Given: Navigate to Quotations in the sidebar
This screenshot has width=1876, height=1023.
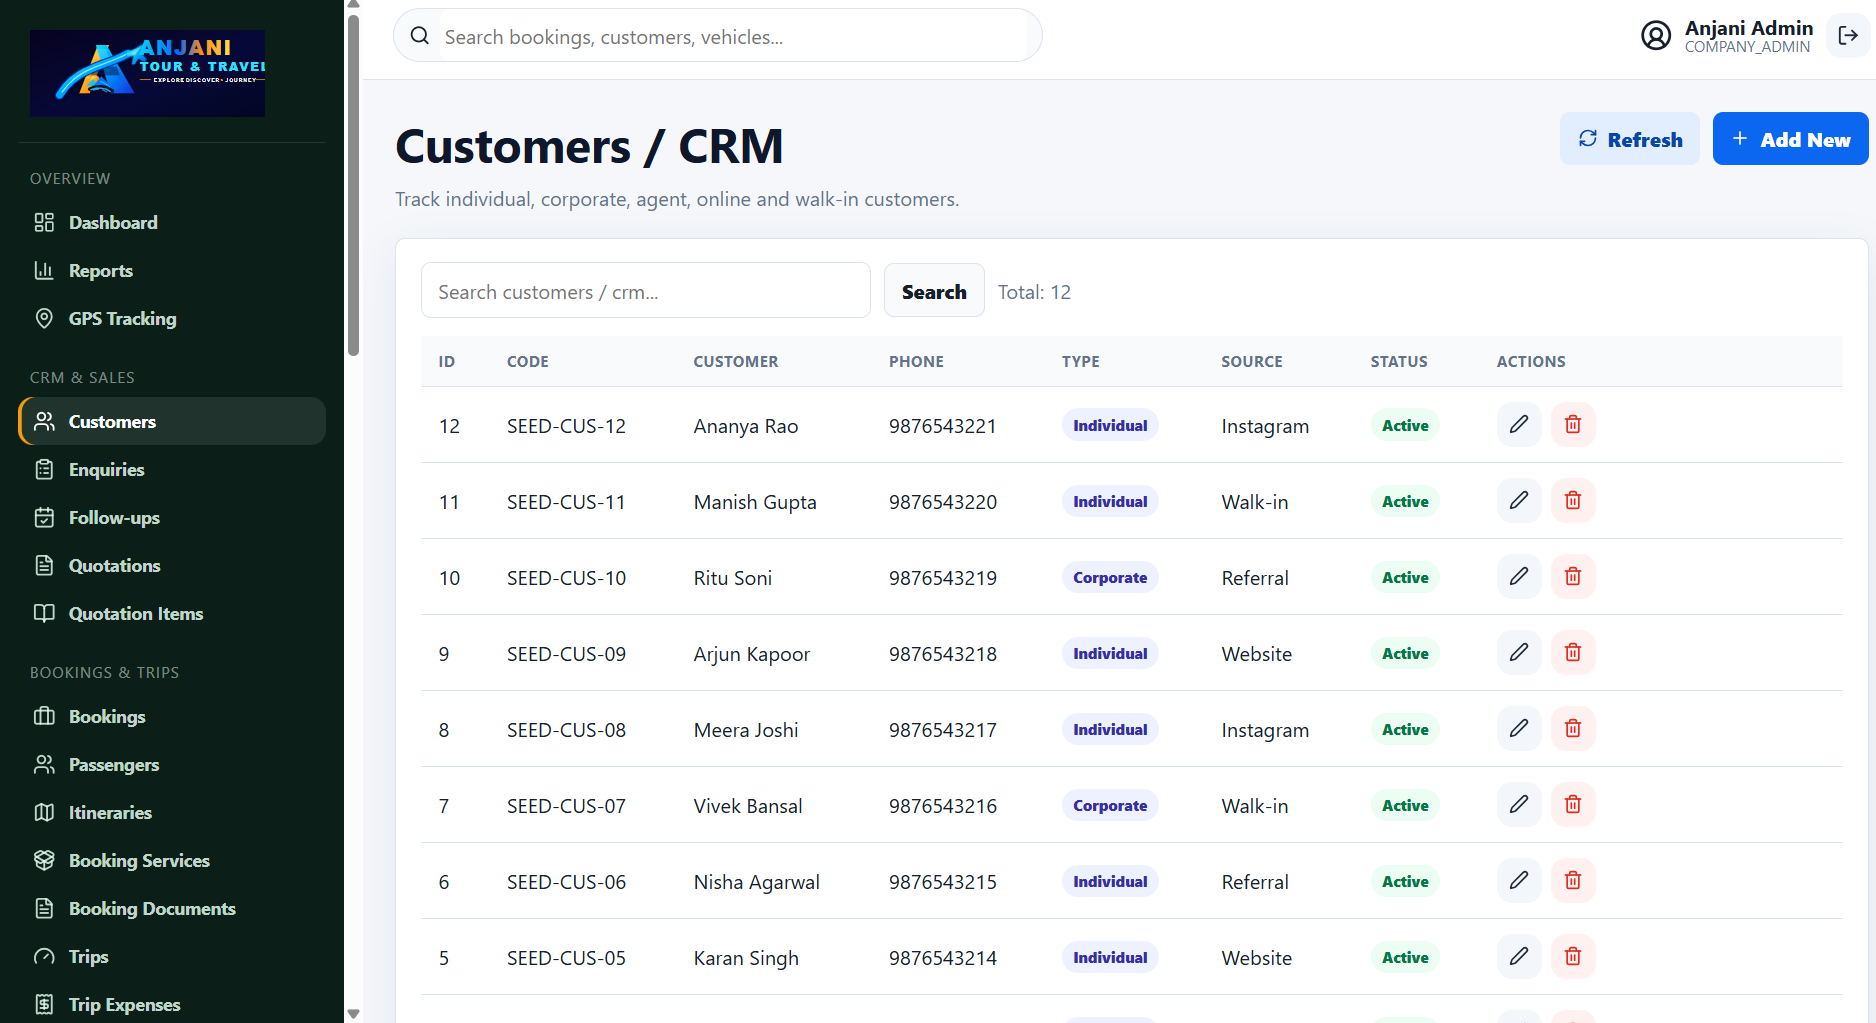Looking at the screenshot, I should coord(172,565).
